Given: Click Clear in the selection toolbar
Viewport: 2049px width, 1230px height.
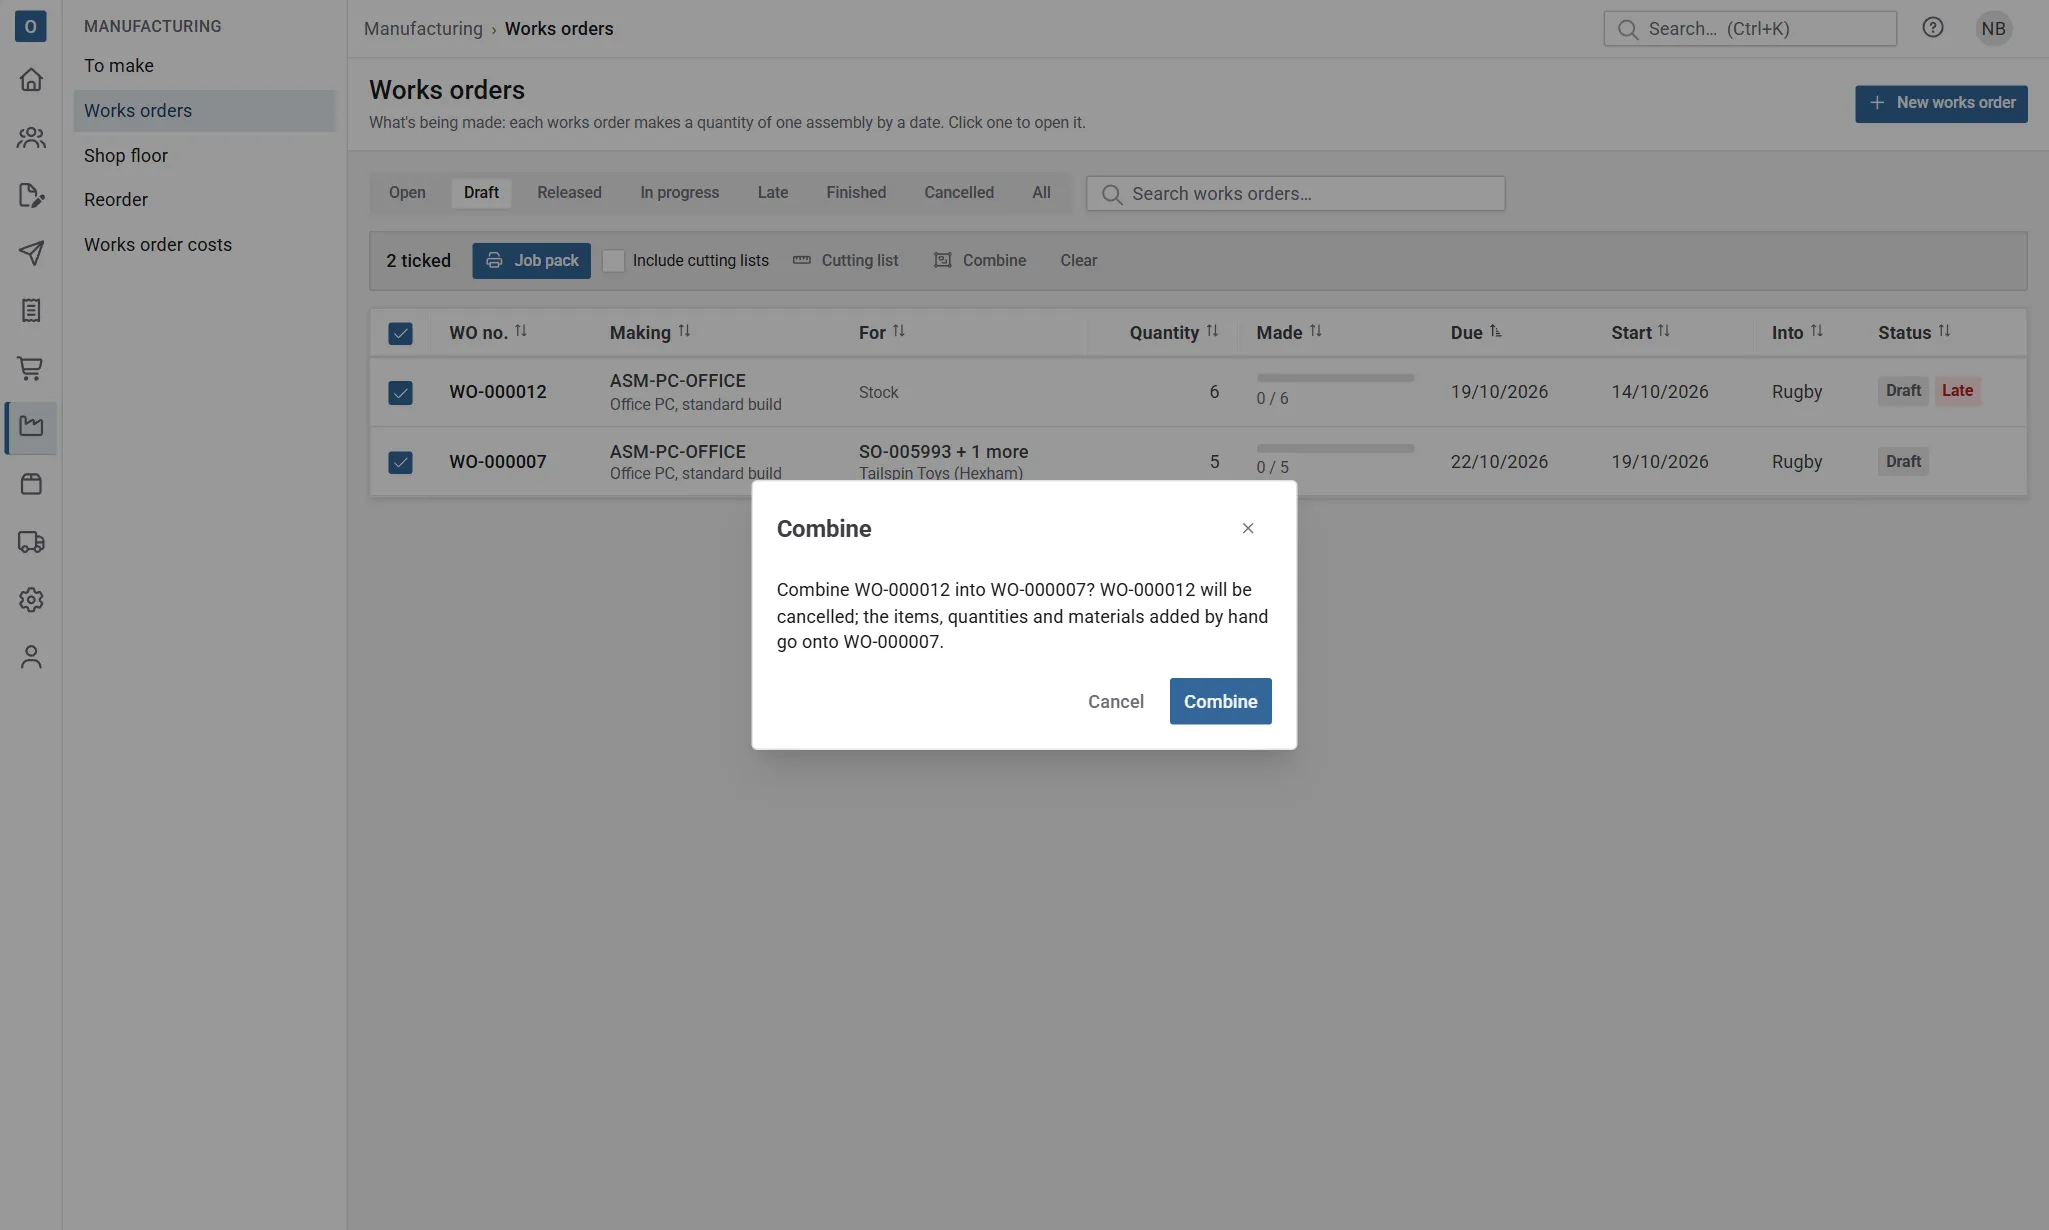Looking at the screenshot, I should 1078,261.
